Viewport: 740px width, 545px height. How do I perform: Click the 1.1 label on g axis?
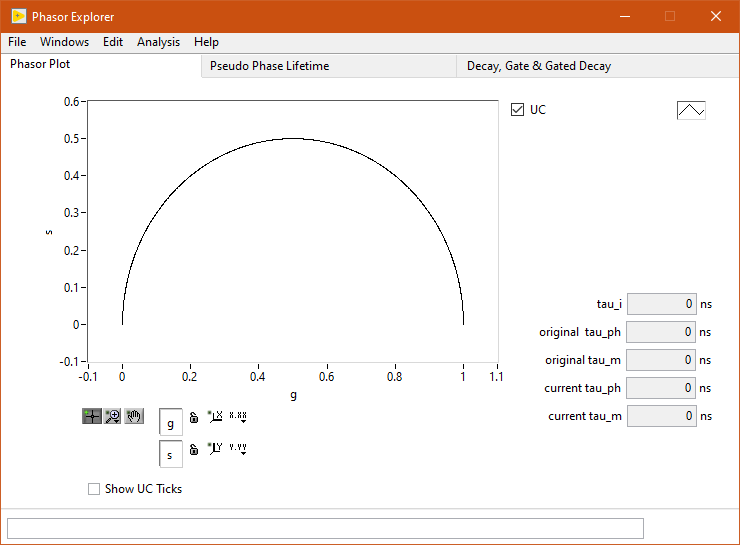496,377
